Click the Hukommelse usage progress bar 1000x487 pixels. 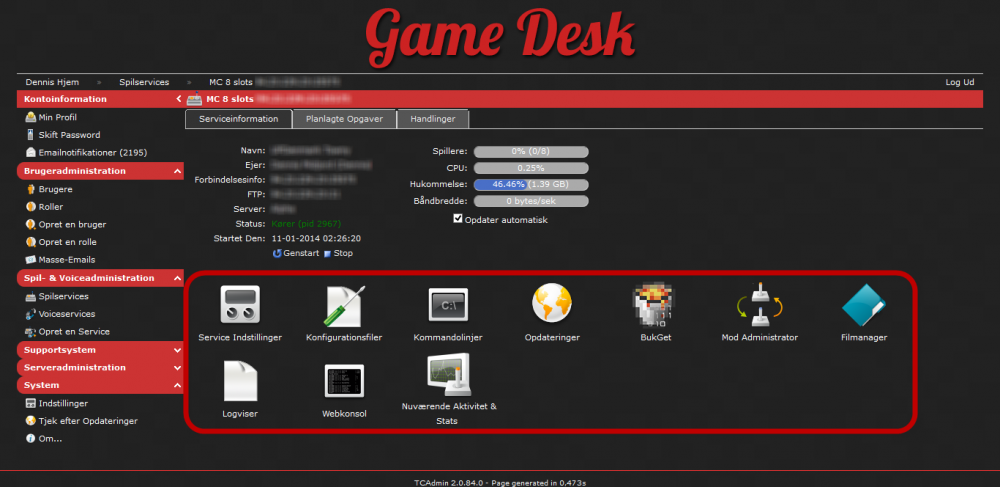pyautogui.click(x=531, y=185)
